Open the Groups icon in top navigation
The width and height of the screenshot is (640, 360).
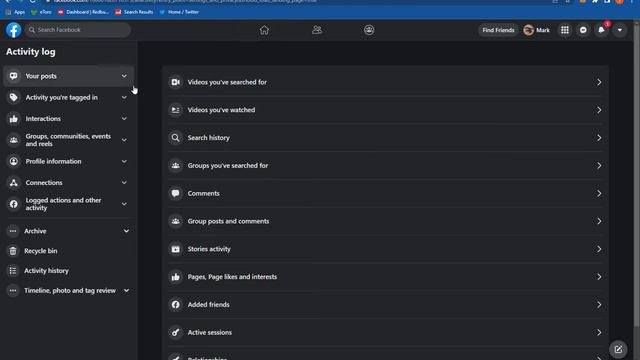[369, 30]
